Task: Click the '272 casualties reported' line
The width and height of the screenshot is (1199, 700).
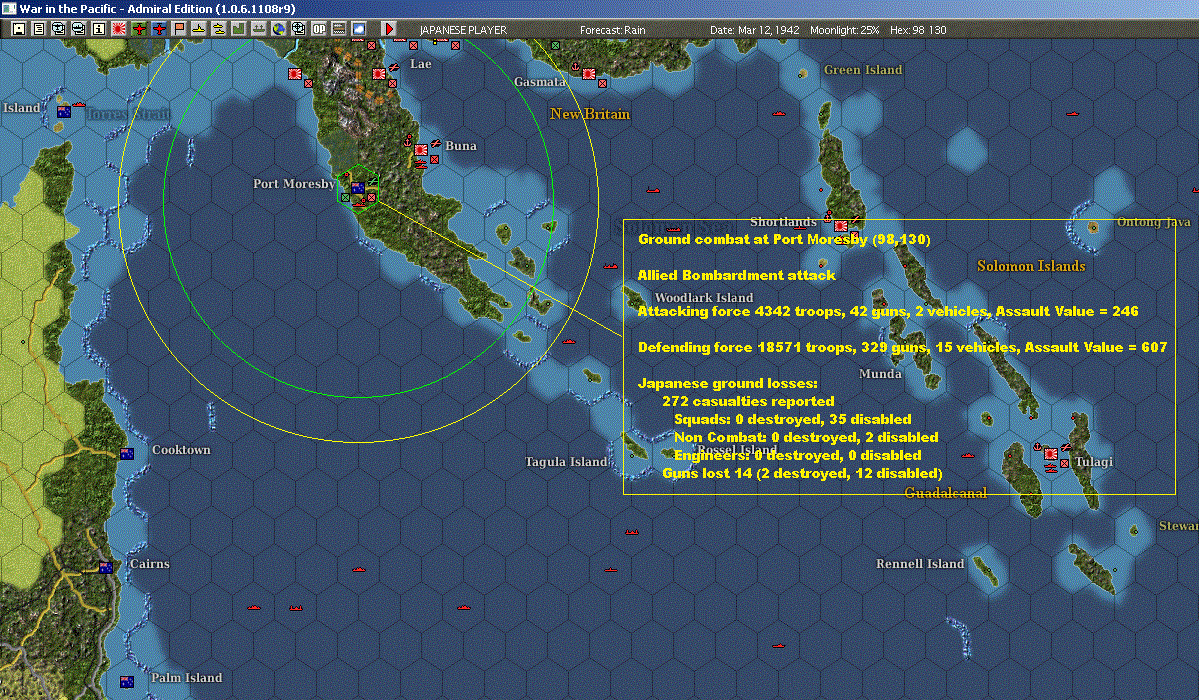Action: pyautogui.click(x=748, y=402)
